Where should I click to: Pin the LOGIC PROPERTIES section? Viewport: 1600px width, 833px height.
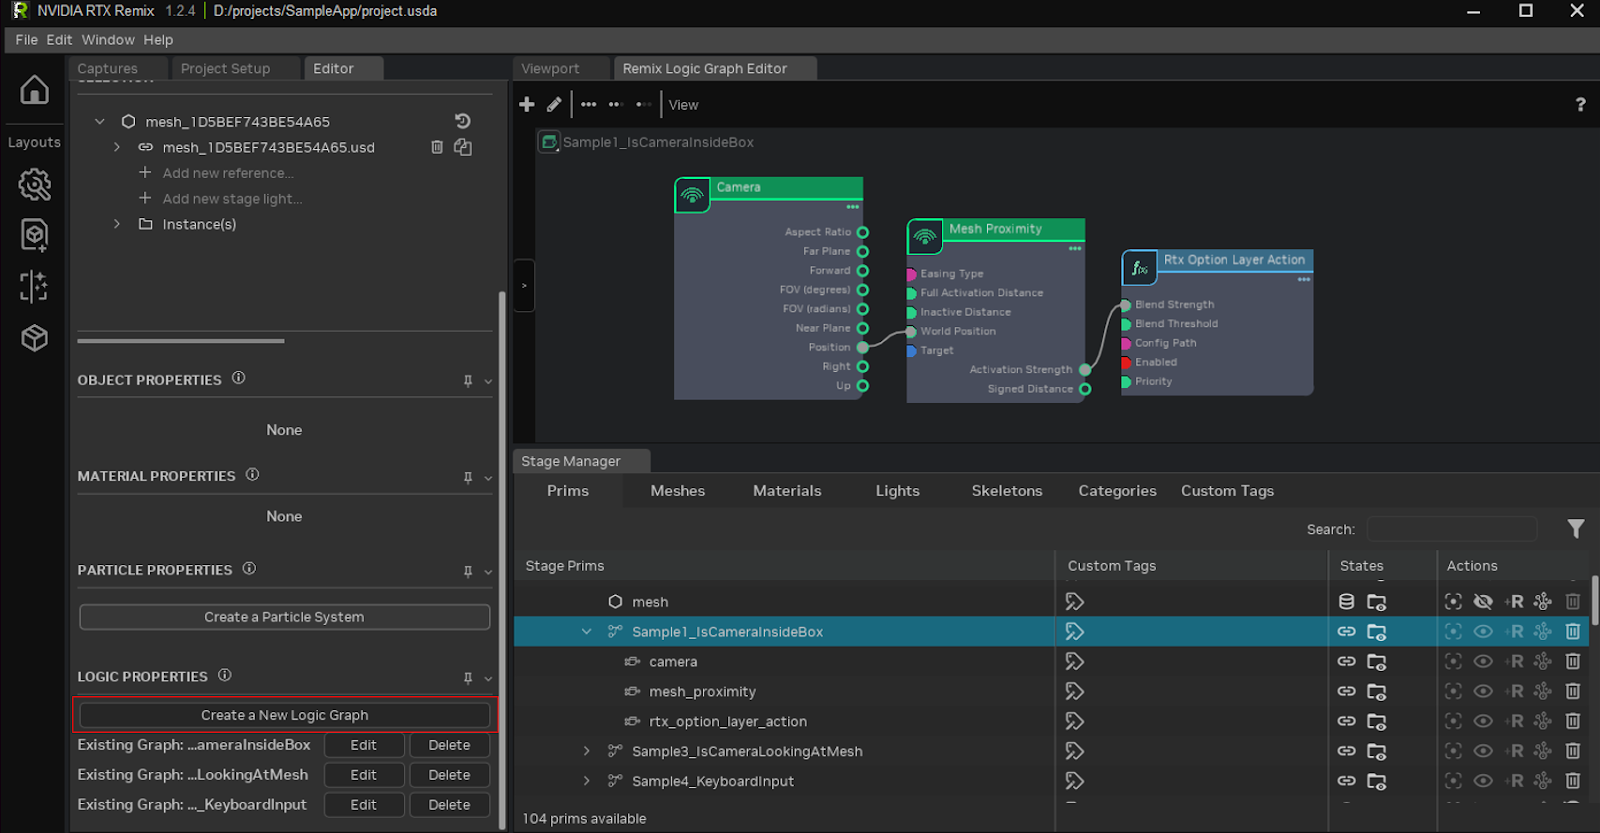468,678
